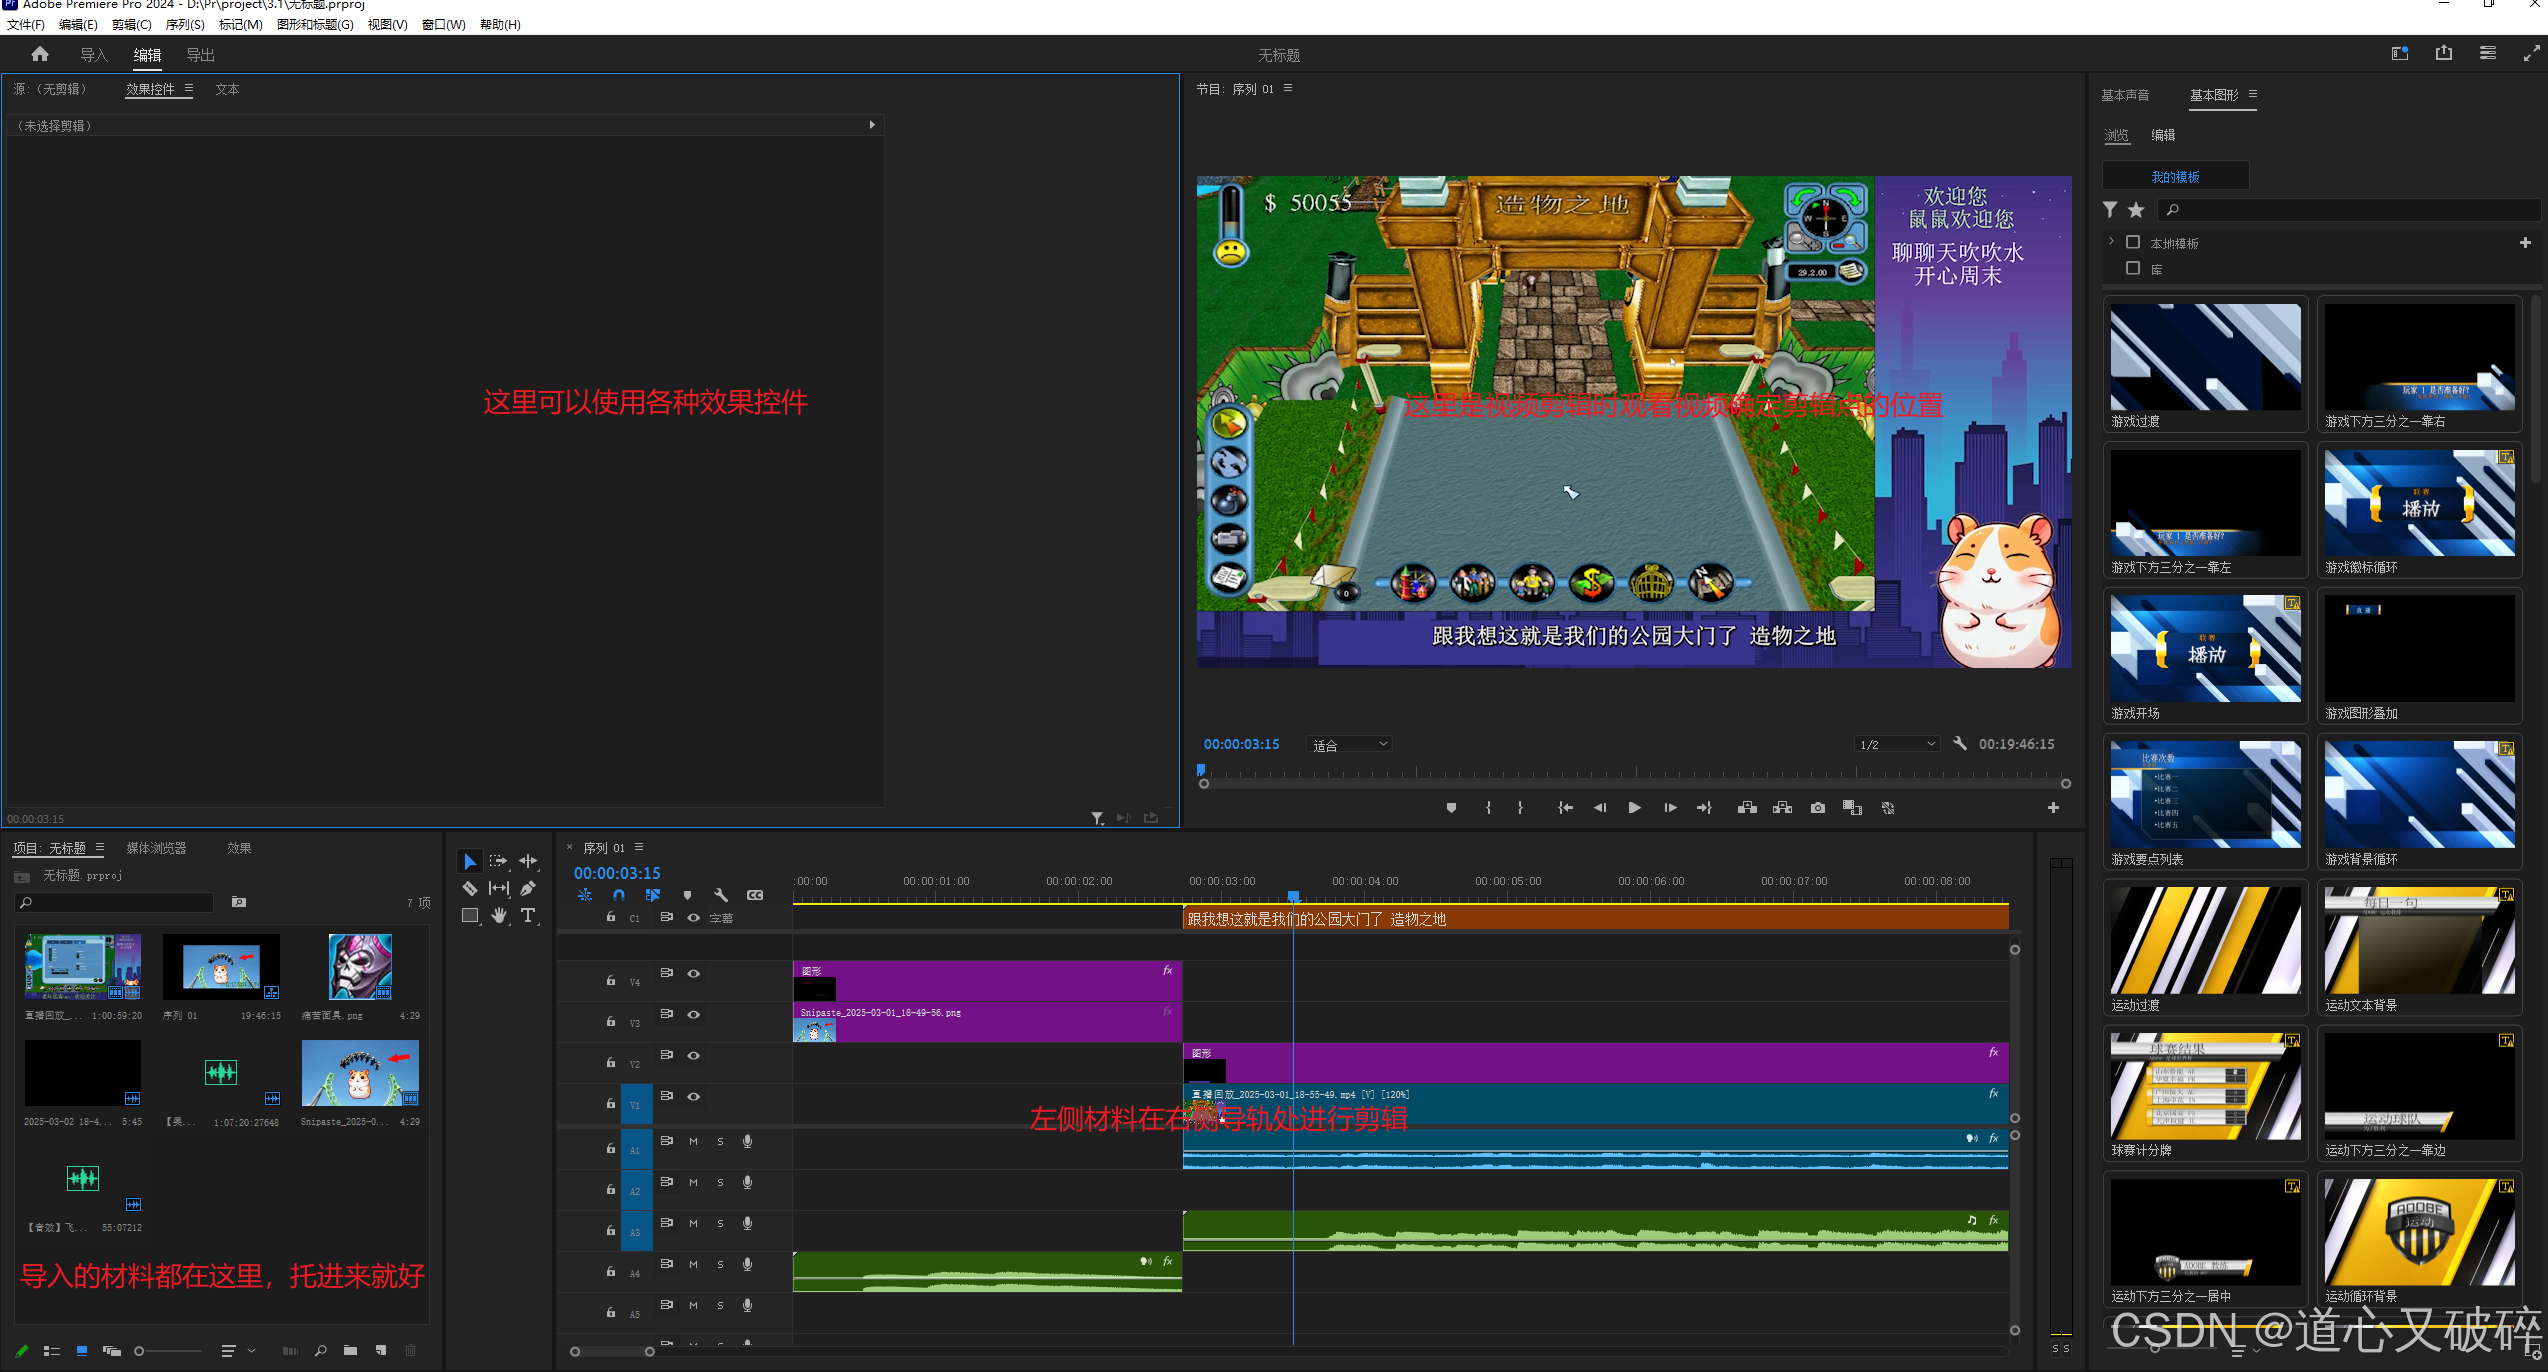Check the 本地模板 checkbox
The height and width of the screenshot is (1372, 2548).
click(2132, 242)
